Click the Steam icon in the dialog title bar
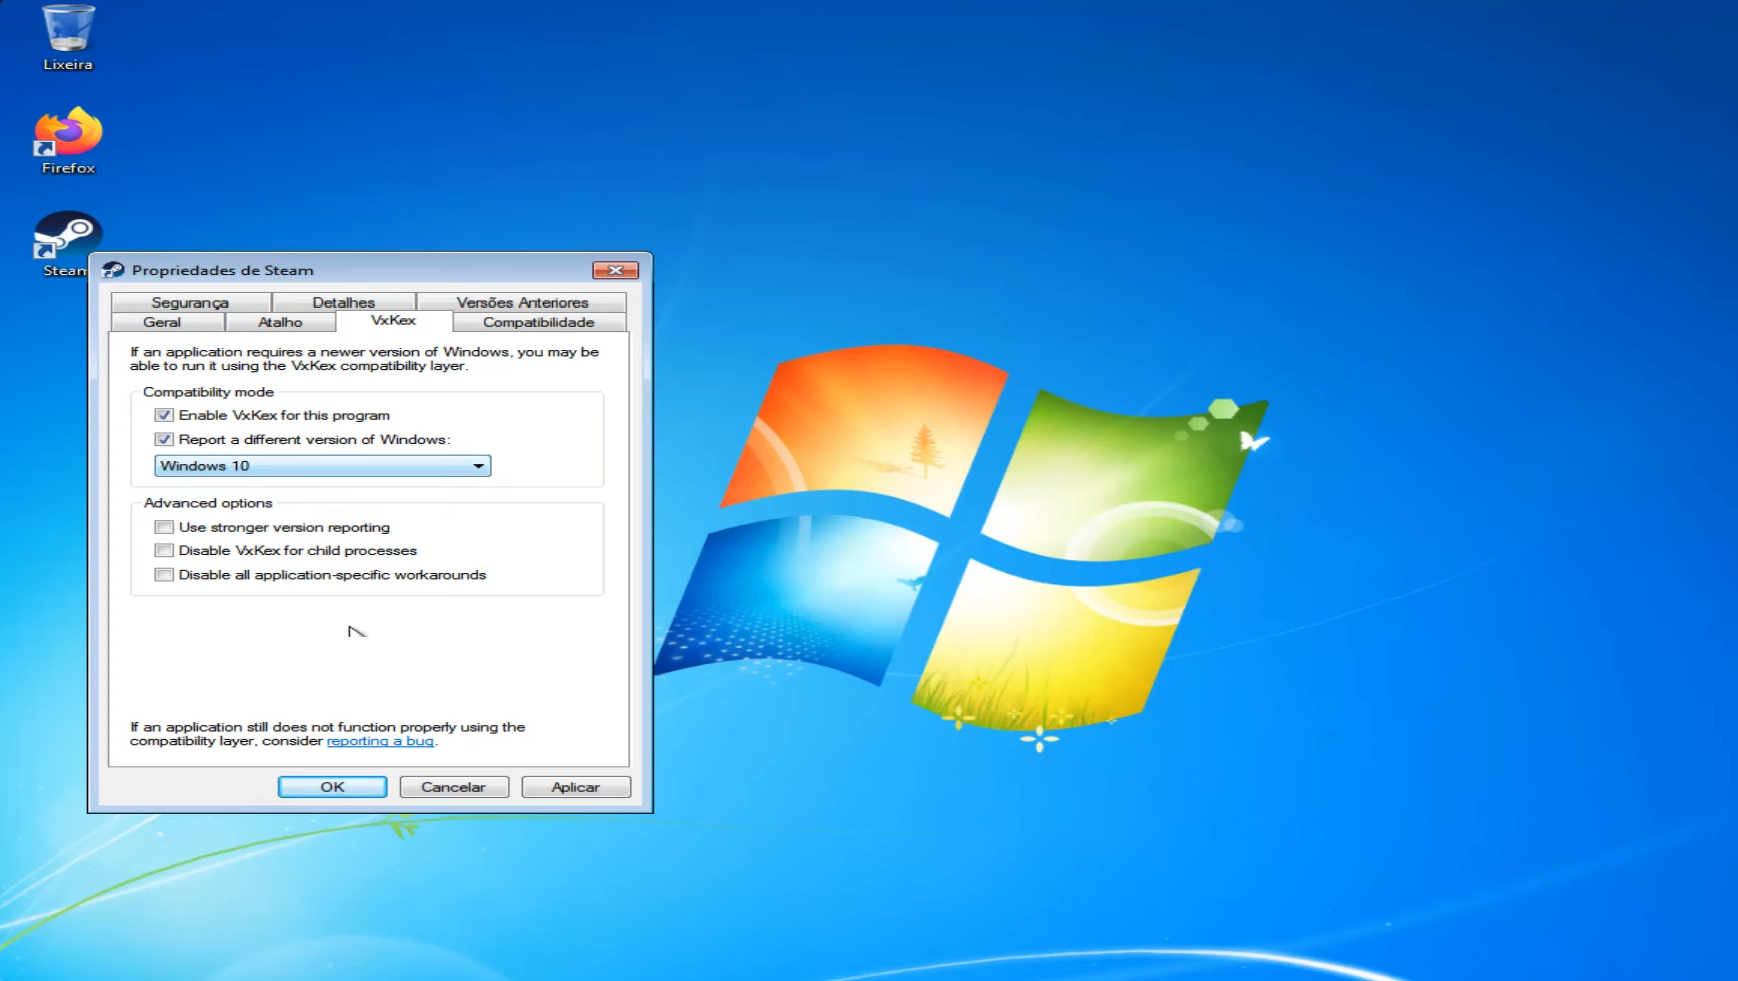1738x981 pixels. tap(110, 270)
